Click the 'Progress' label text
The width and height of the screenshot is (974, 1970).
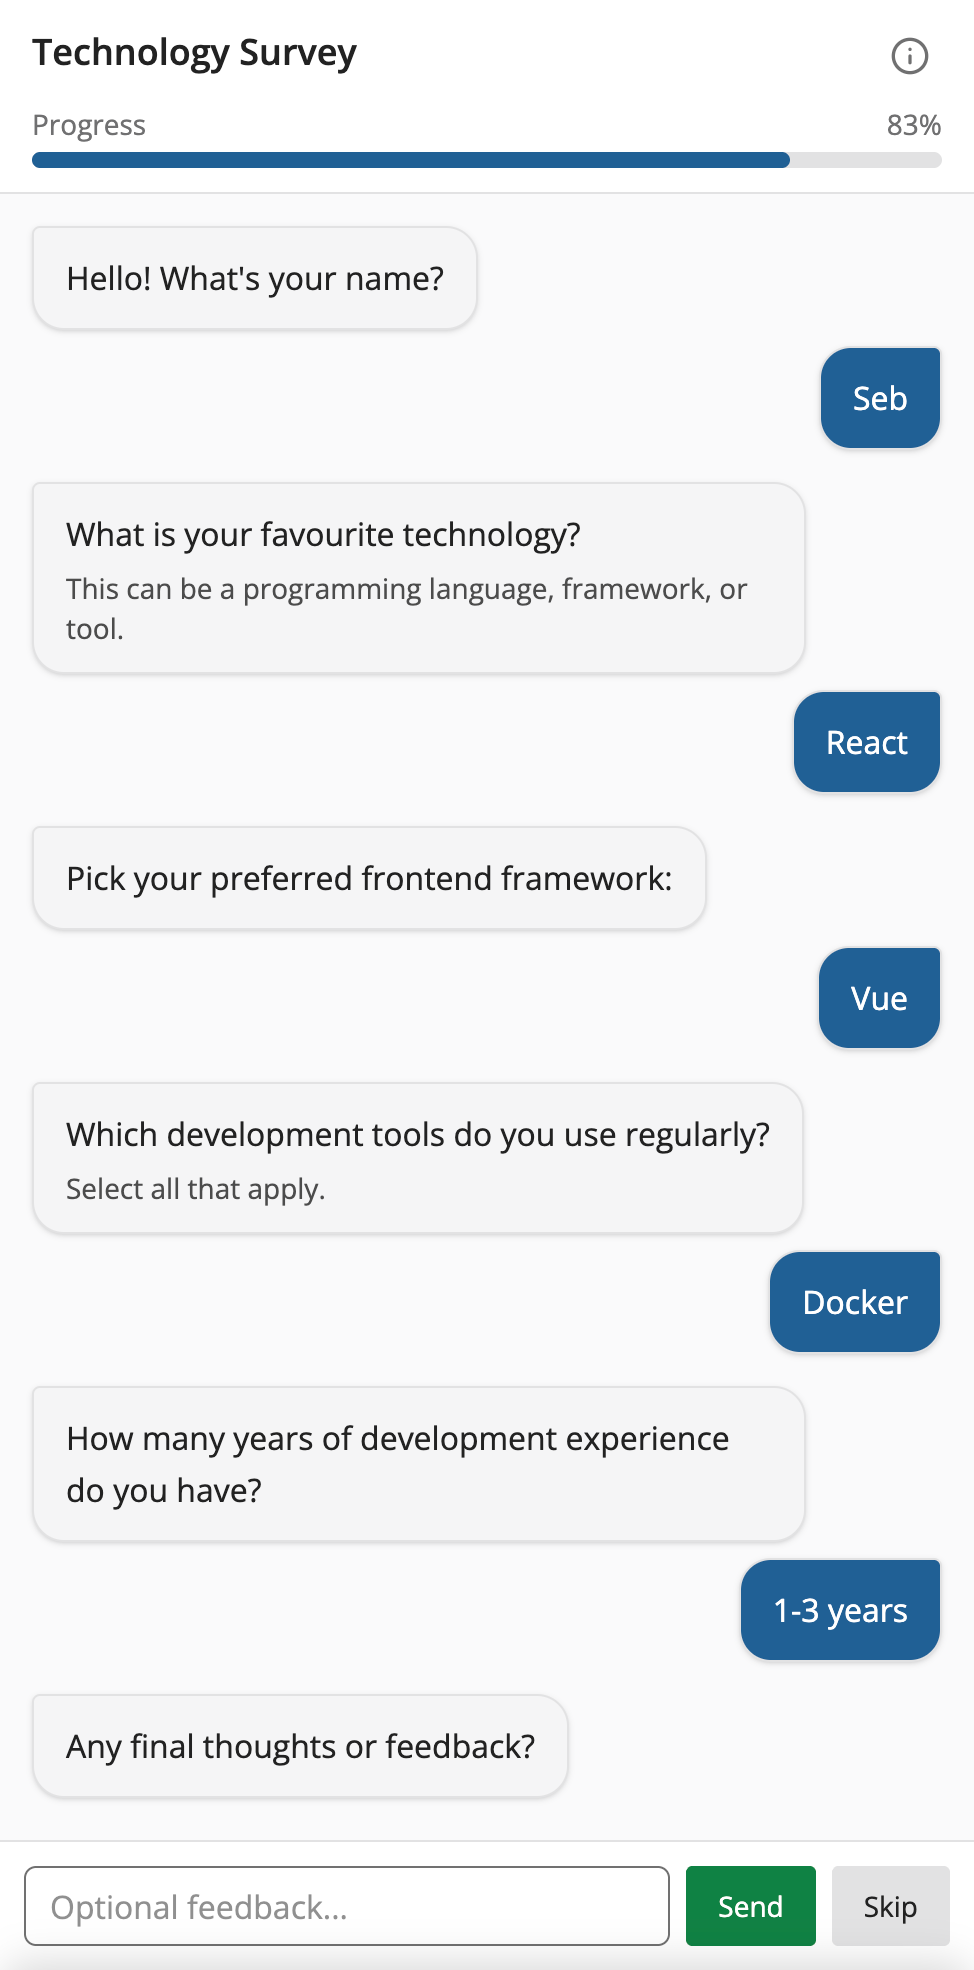point(89,125)
